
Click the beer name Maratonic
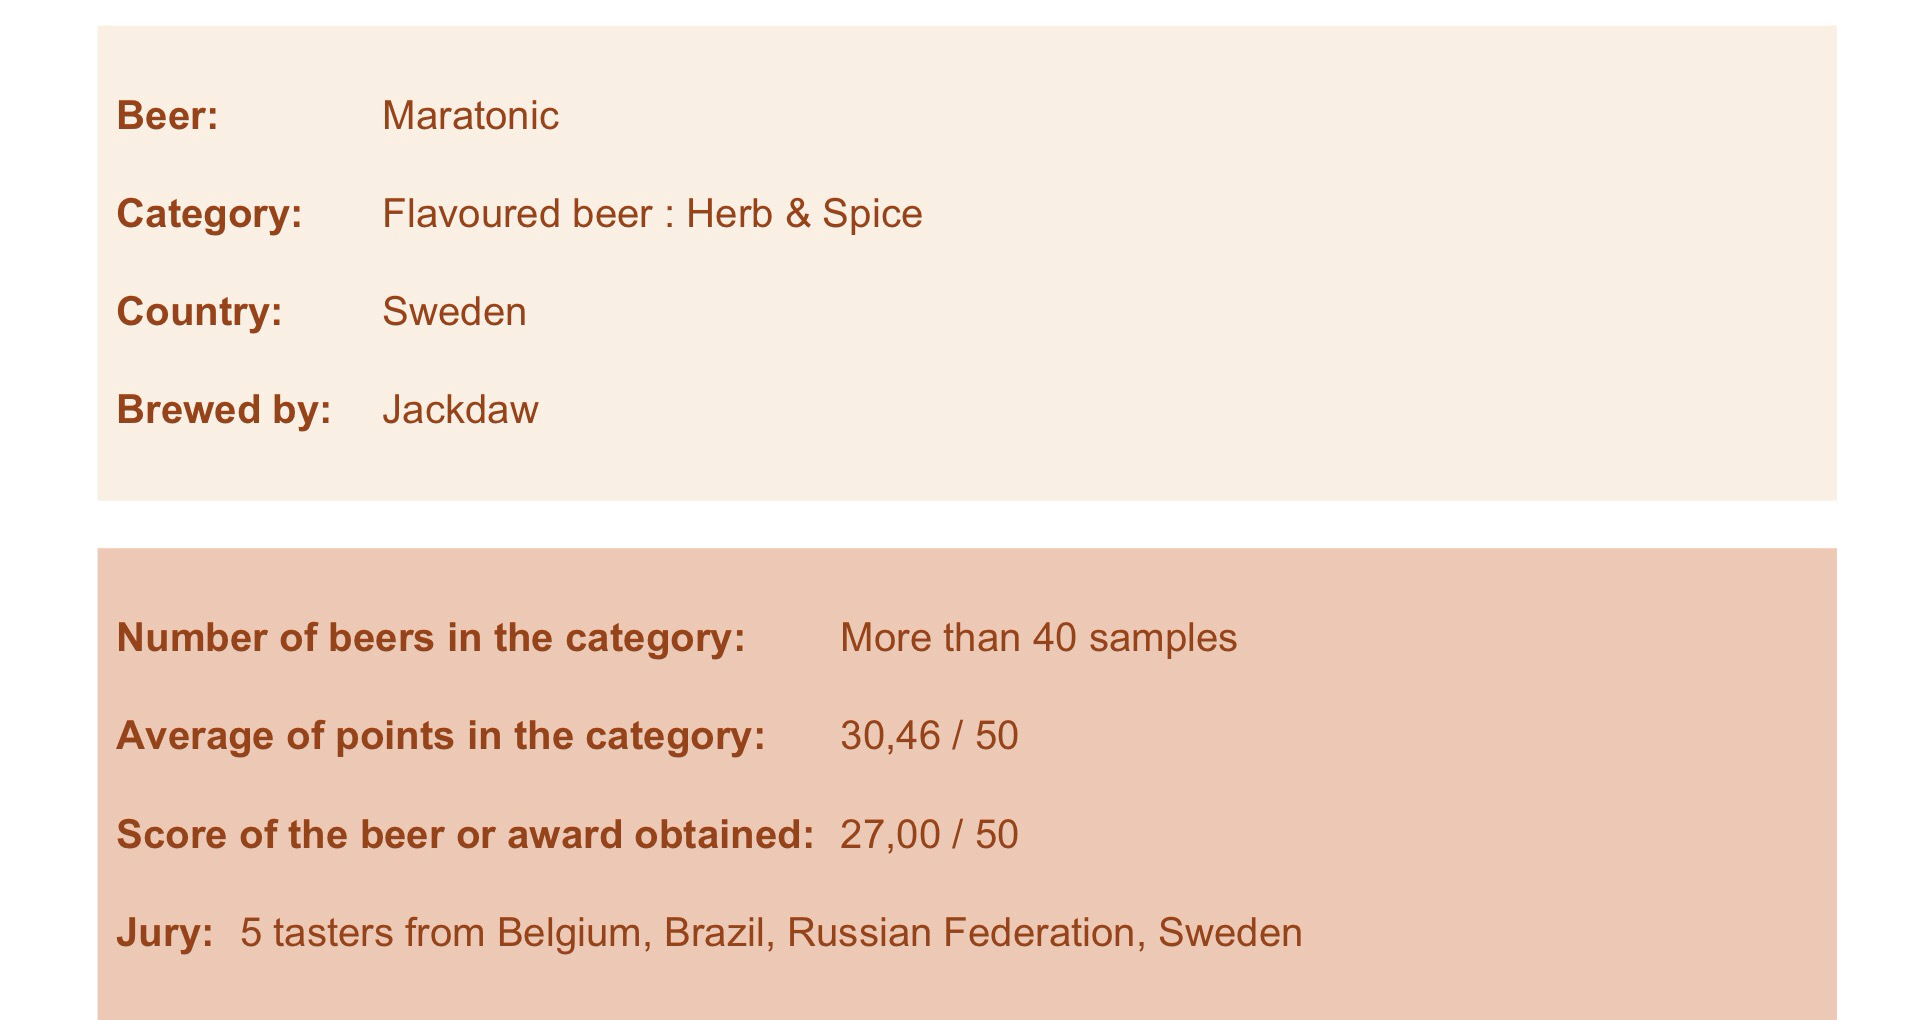(x=470, y=116)
